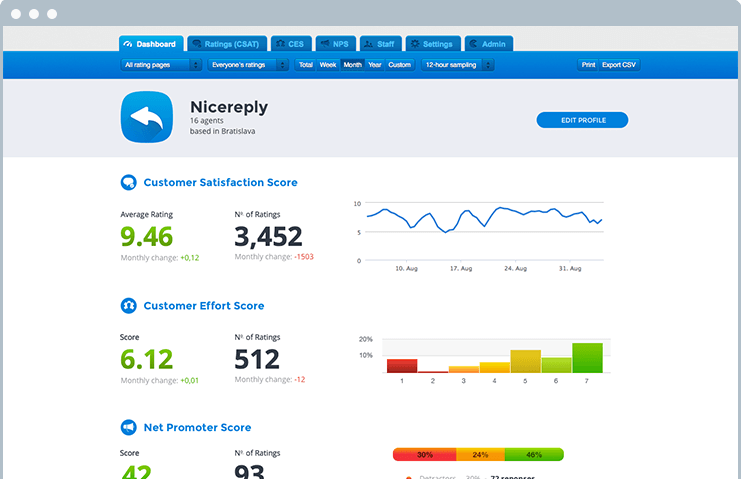Go to the NPS tab

pyautogui.click(x=336, y=44)
